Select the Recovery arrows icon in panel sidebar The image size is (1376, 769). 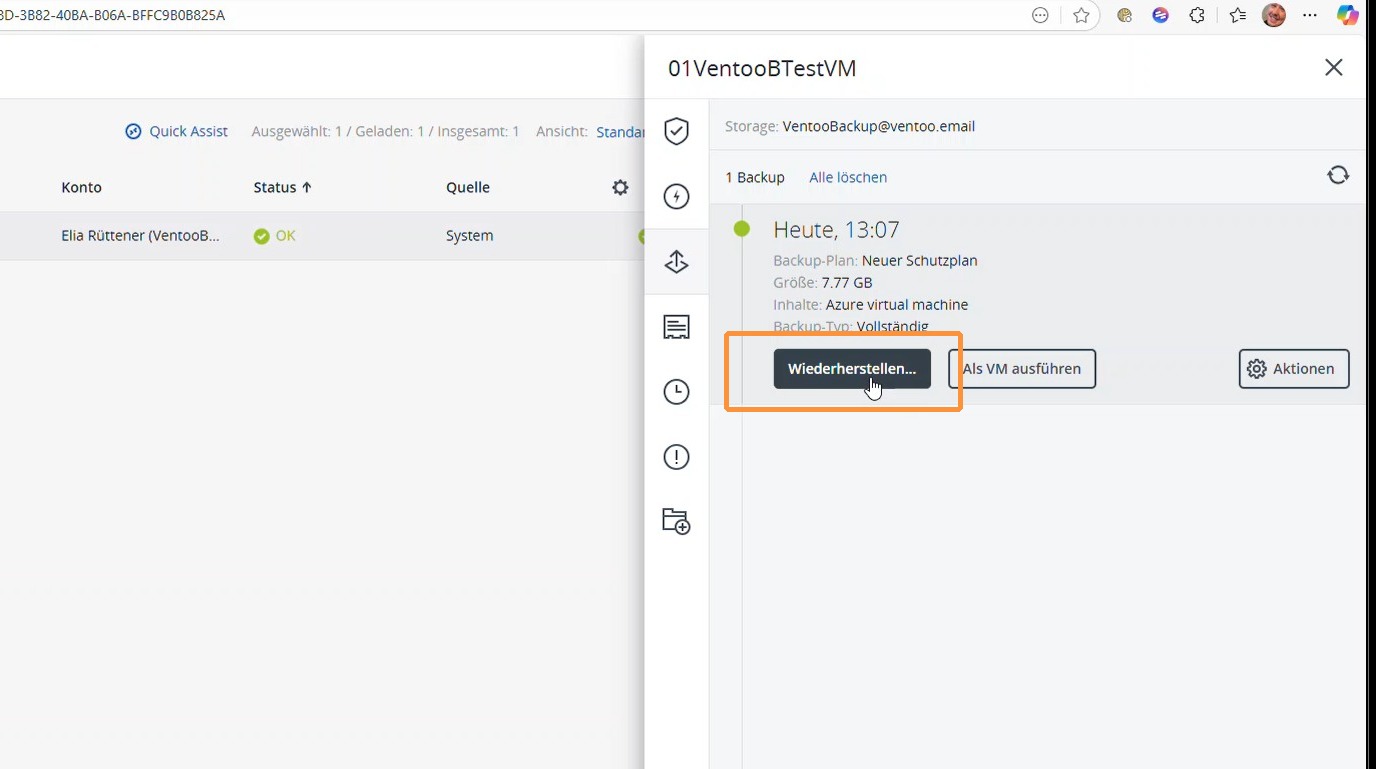[x=677, y=262]
